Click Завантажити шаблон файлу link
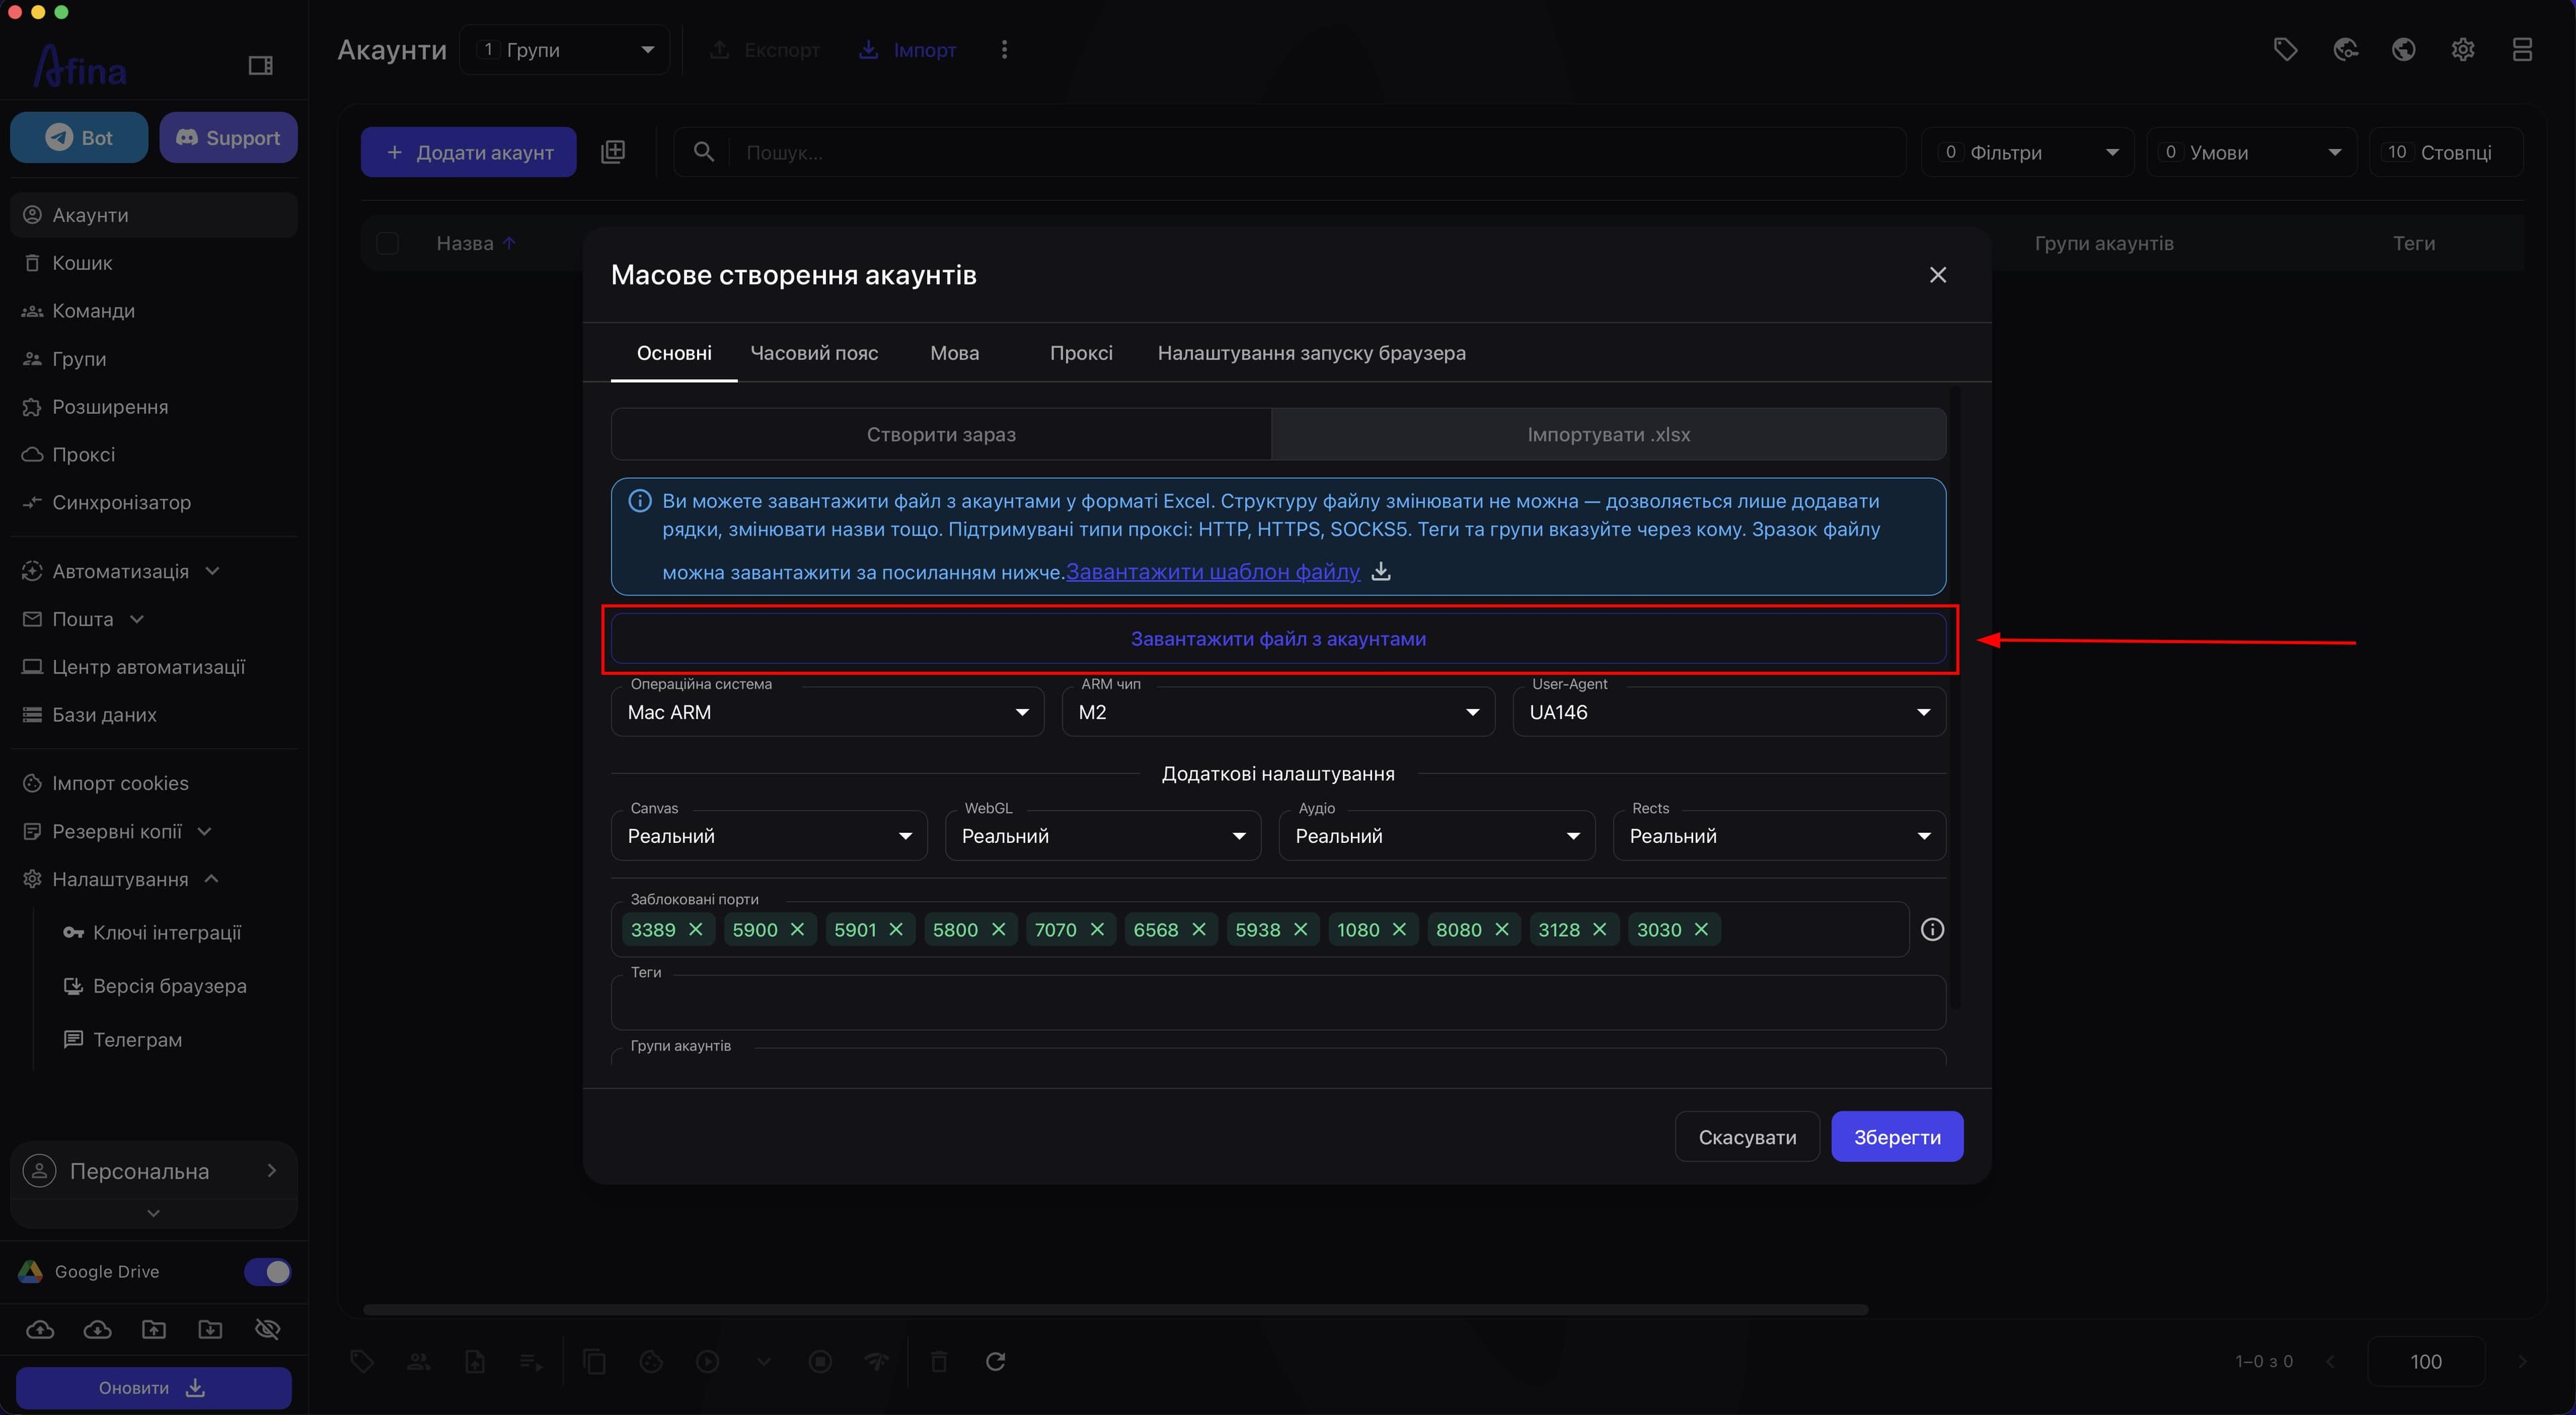Image resolution: width=2576 pixels, height=1415 pixels. click(1213, 572)
